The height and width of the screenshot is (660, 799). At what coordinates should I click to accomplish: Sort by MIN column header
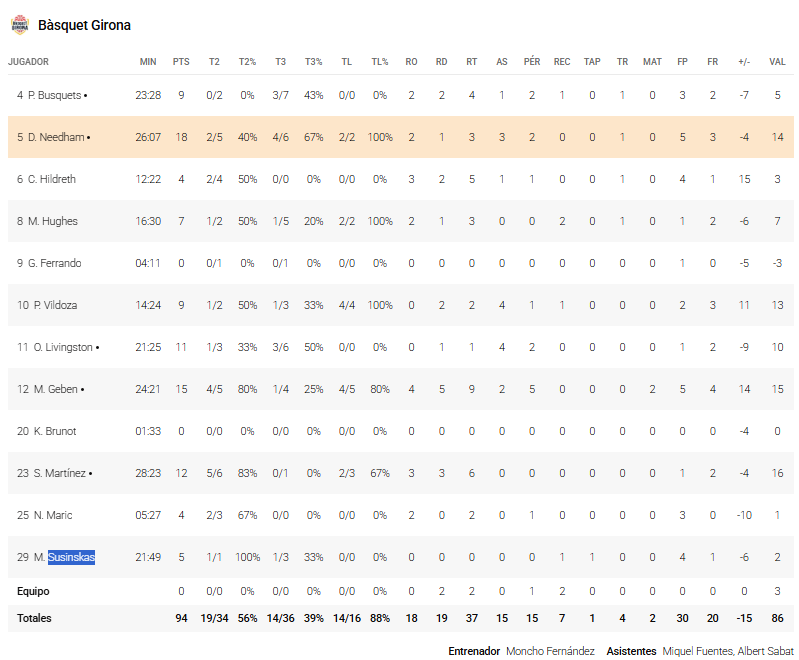click(x=148, y=62)
